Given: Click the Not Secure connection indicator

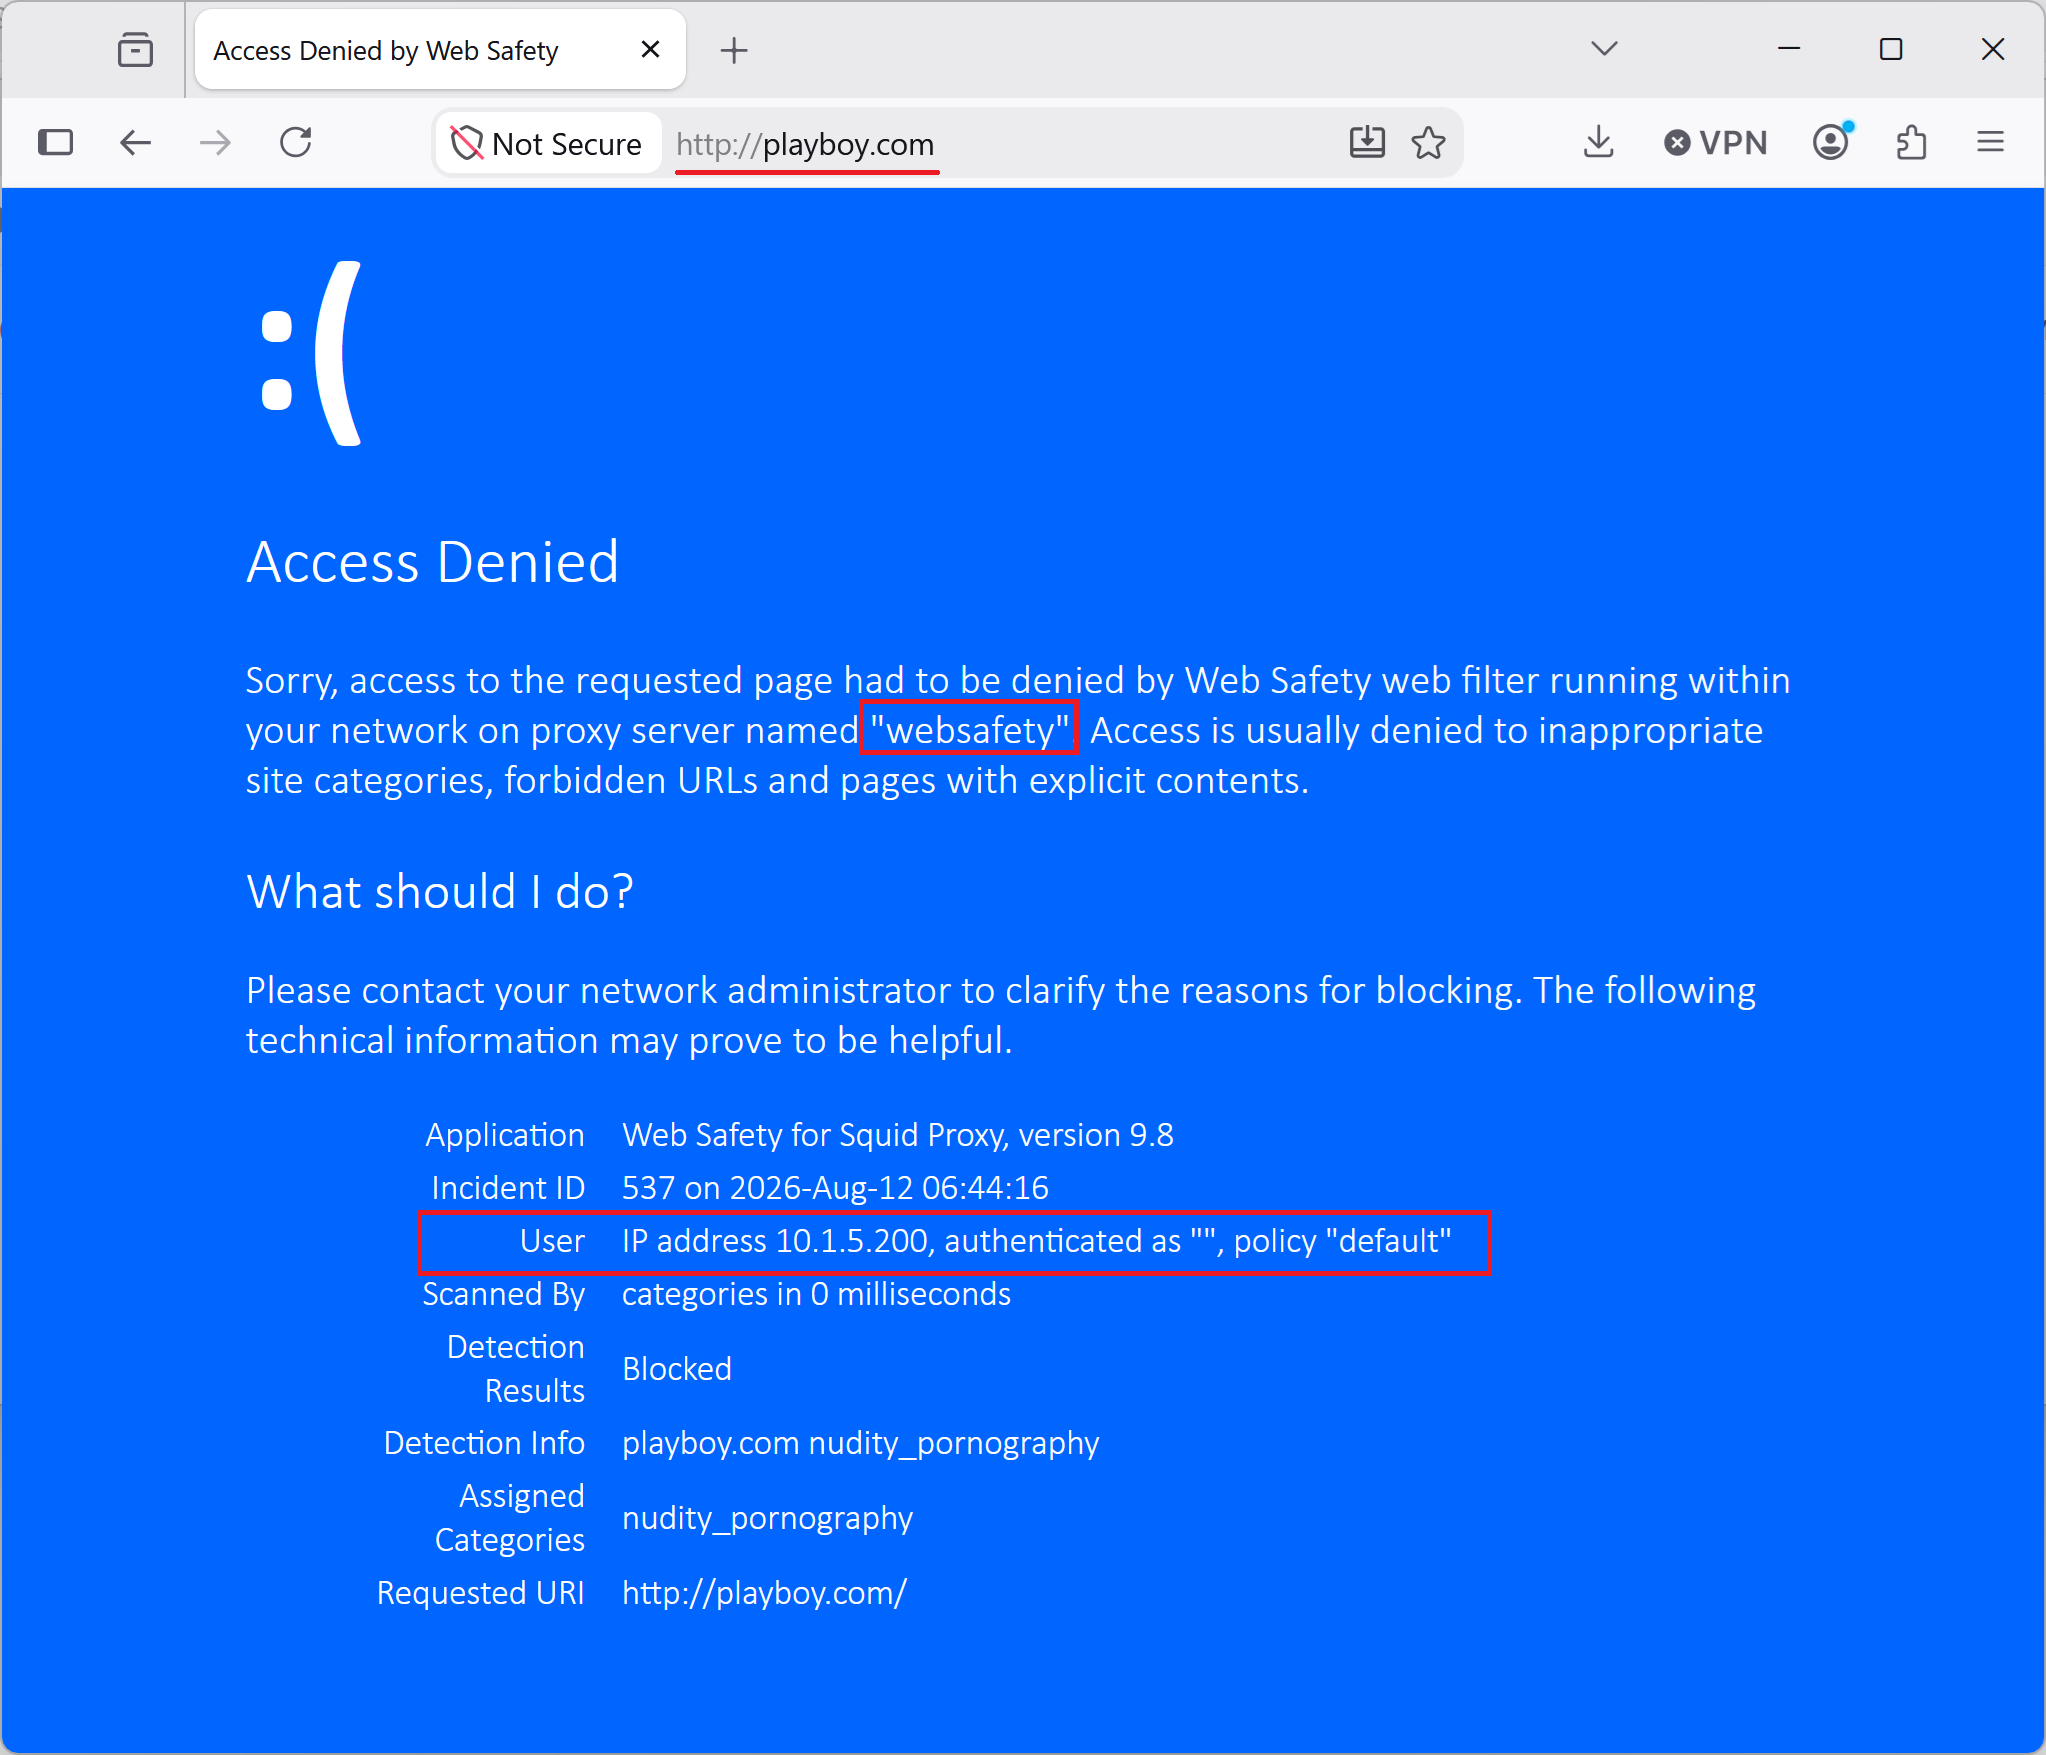Looking at the screenshot, I should tap(547, 144).
